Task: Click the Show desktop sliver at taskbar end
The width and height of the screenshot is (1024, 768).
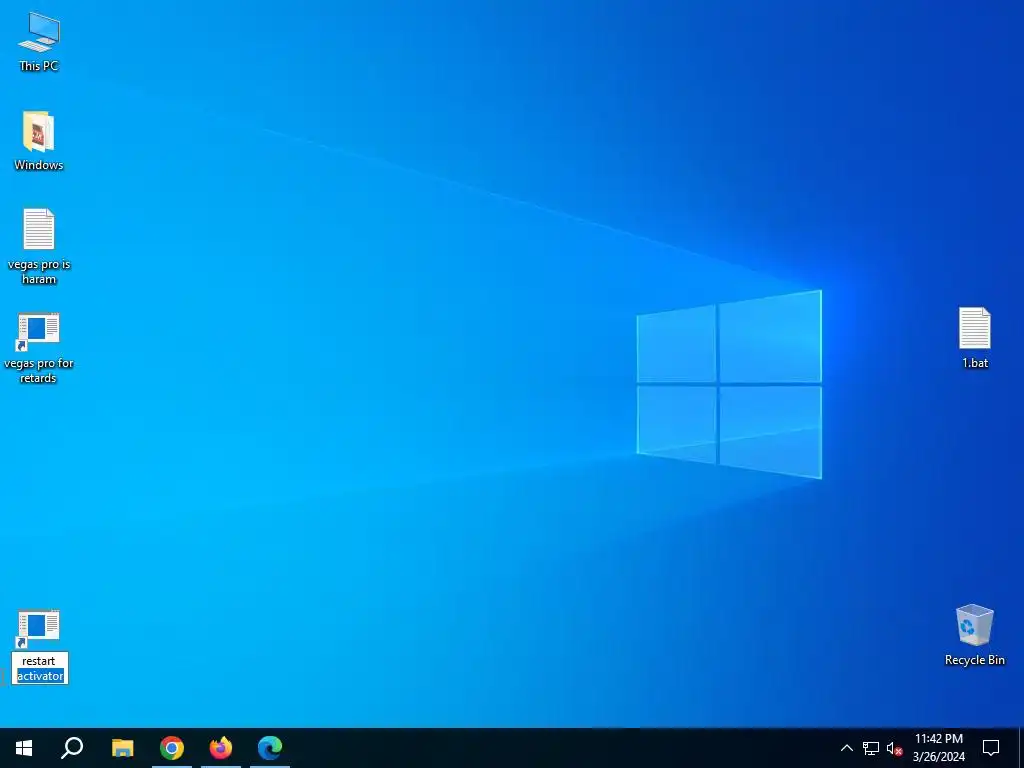Action: pos(1021,748)
